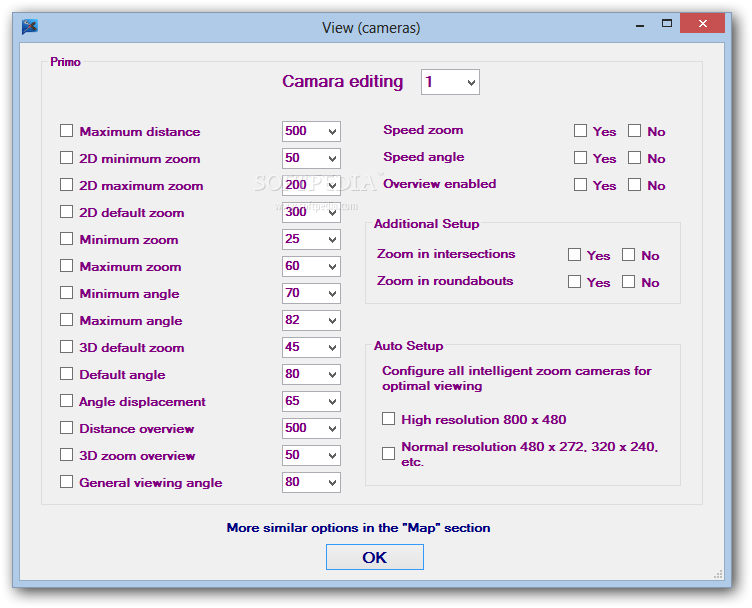Screen dimensions: 752x608
Task: Tick the Minimum angle checkbox
Action: point(66,292)
